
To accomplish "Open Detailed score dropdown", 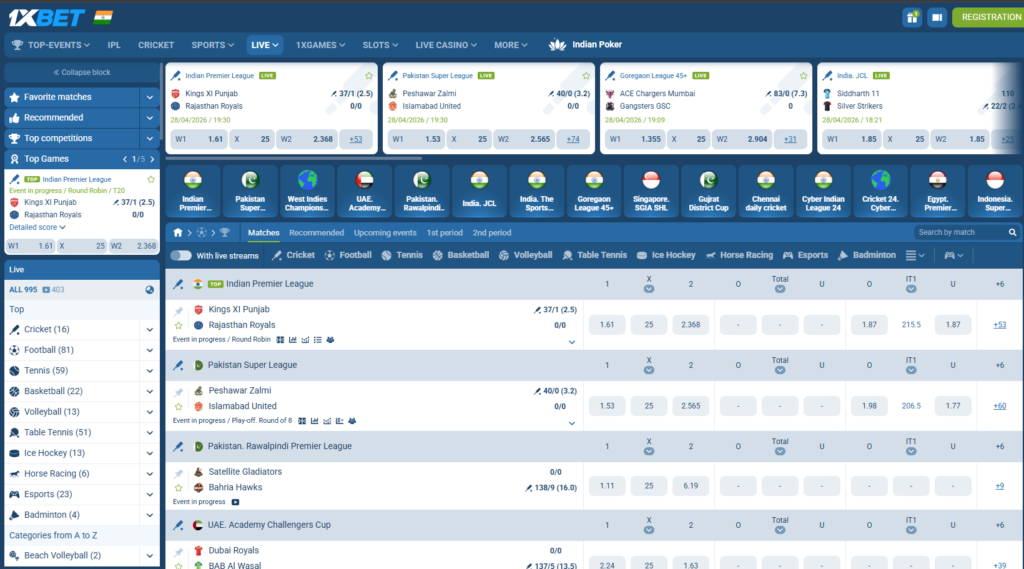I will 37,227.
